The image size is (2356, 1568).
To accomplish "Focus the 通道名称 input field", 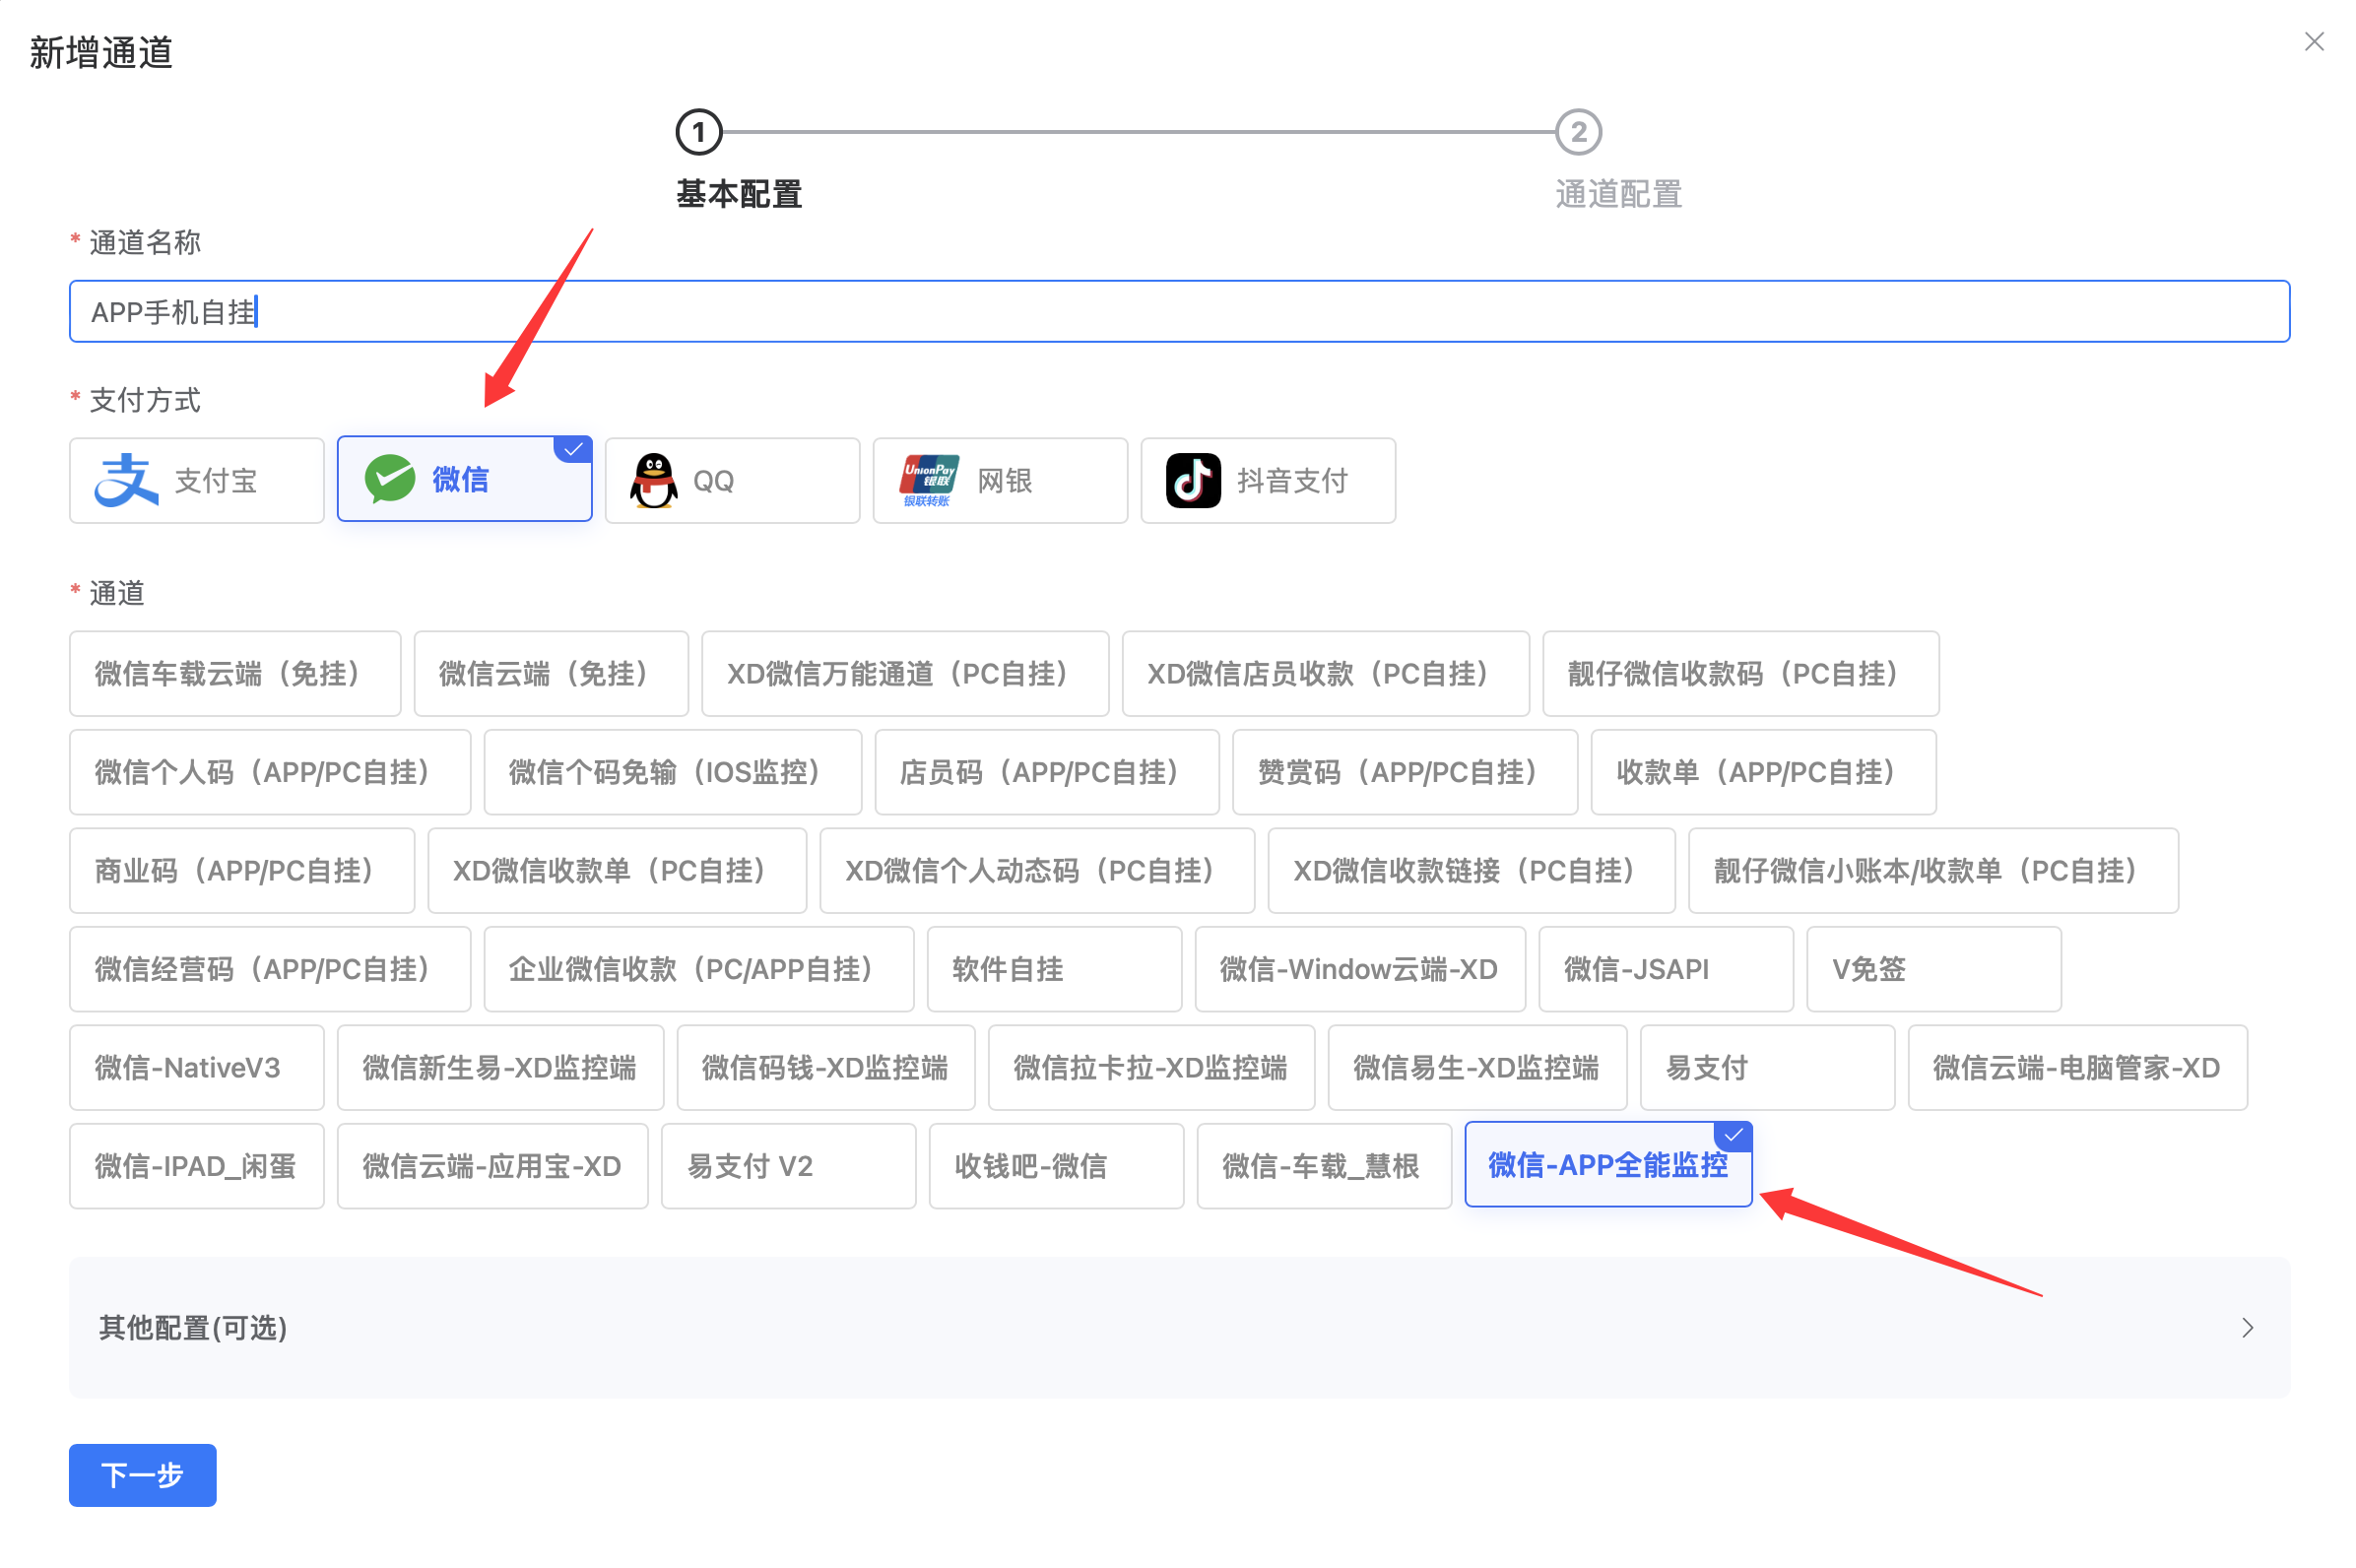I will [x=1179, y=312].
